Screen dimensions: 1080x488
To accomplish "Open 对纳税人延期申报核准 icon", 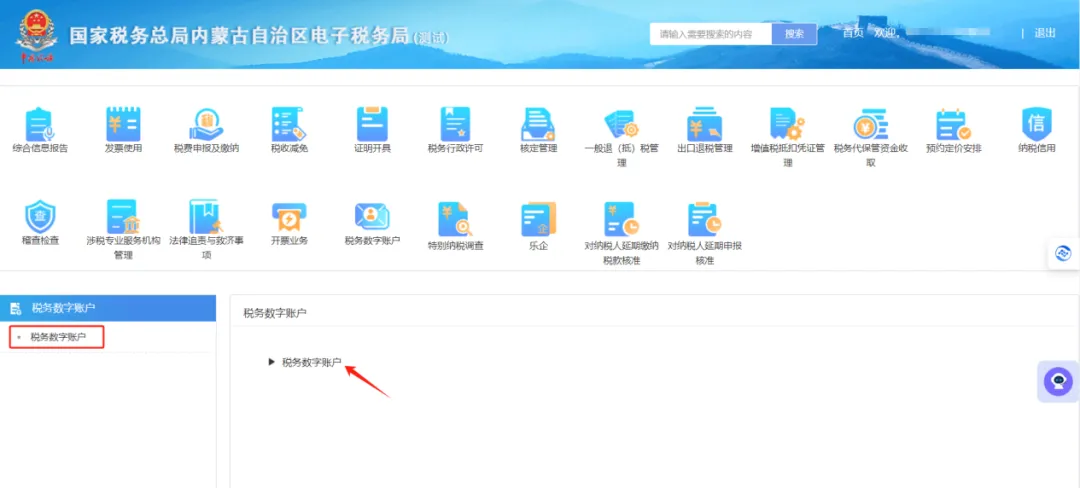I will coord(705,220).
